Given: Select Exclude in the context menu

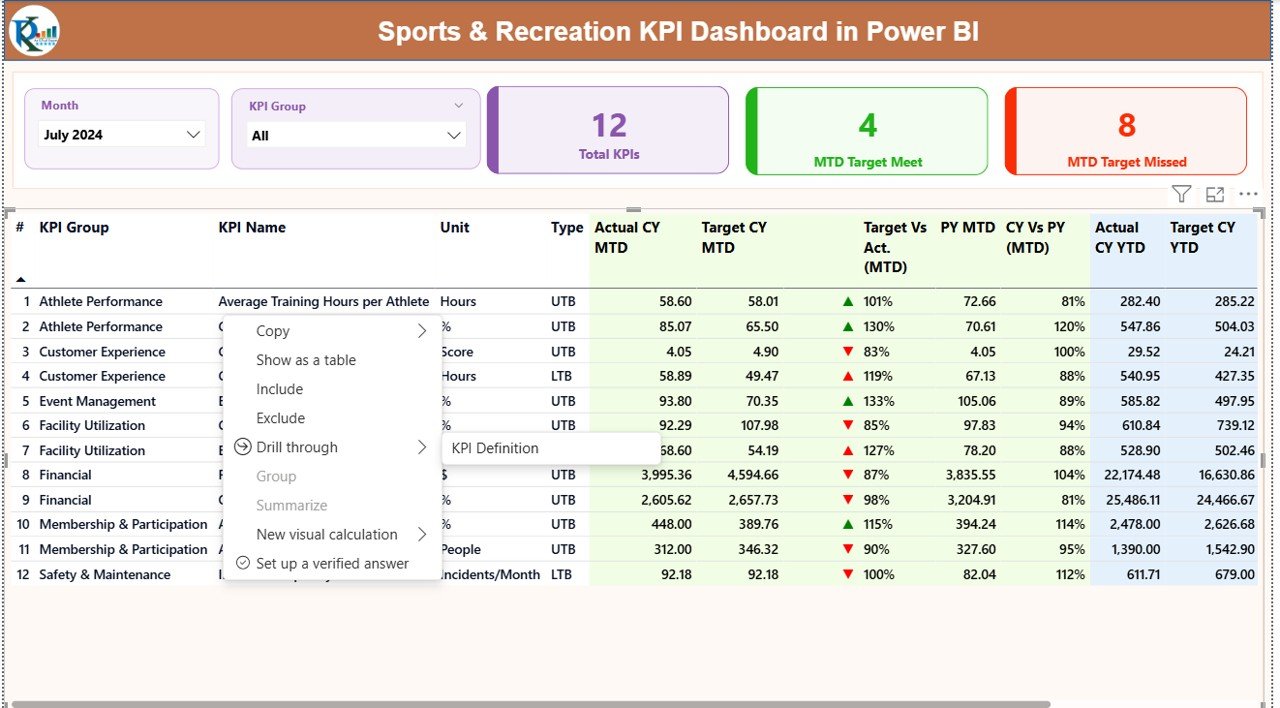Looking at the screenshot, I should [x=280, y=418].
